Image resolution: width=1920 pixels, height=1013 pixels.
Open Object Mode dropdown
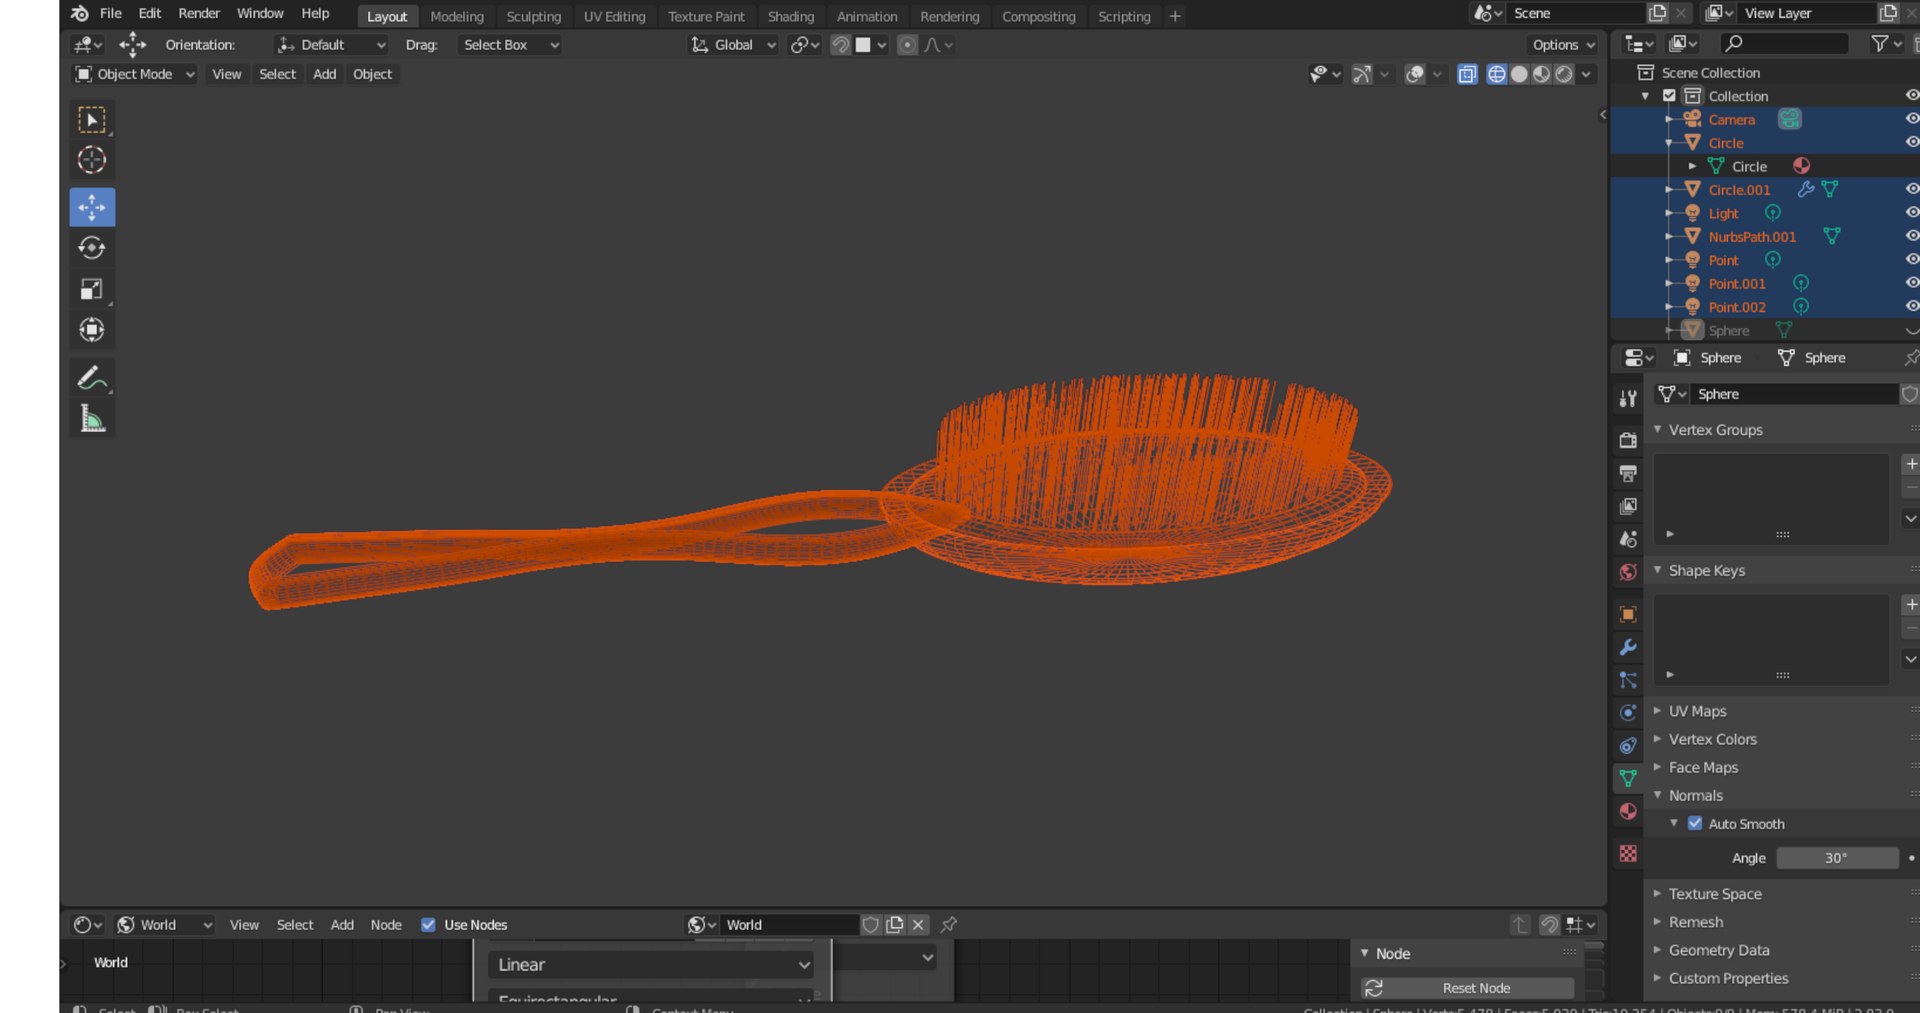click(134, 74)
